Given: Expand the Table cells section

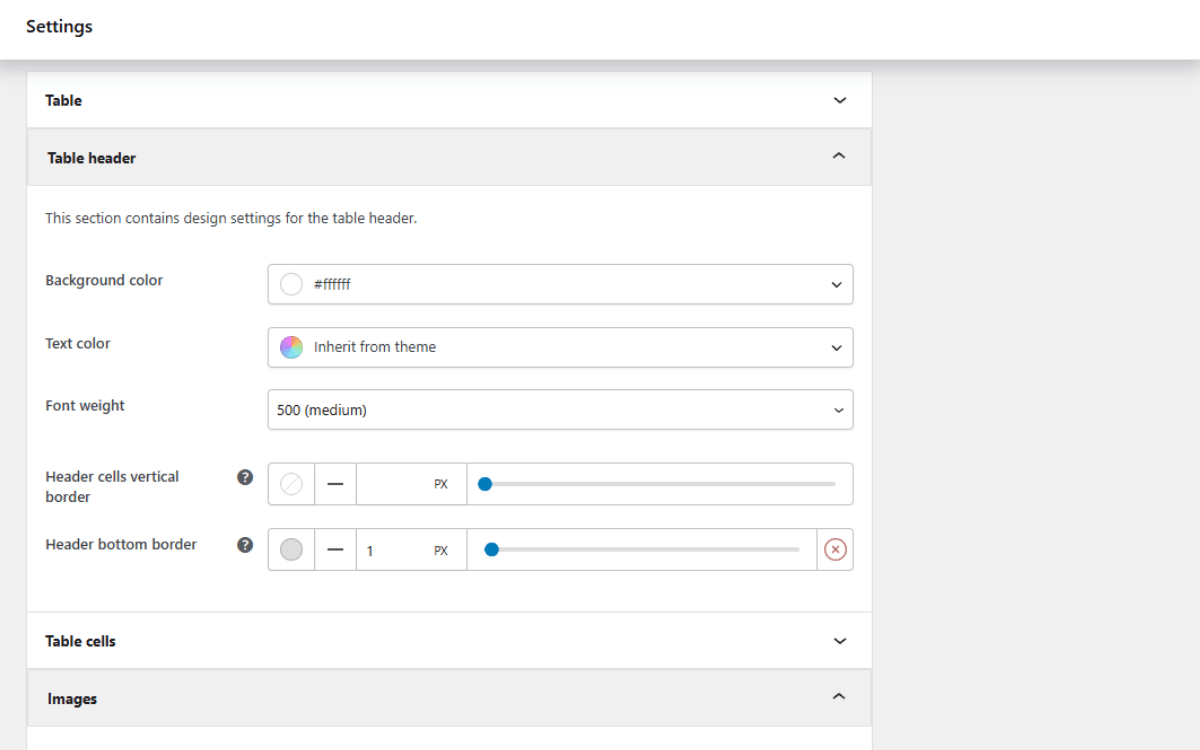Looking at the screenshot, I should click(449, 641).
